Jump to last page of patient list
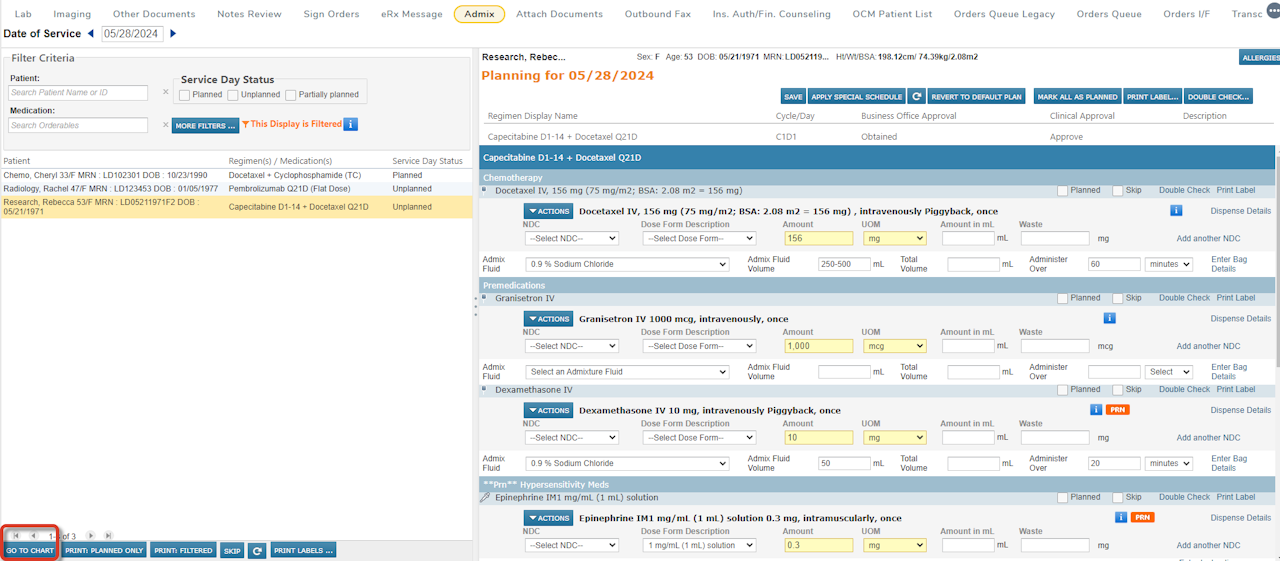The height and width of the screenshot is (561, 1280). tap(108, 536)
